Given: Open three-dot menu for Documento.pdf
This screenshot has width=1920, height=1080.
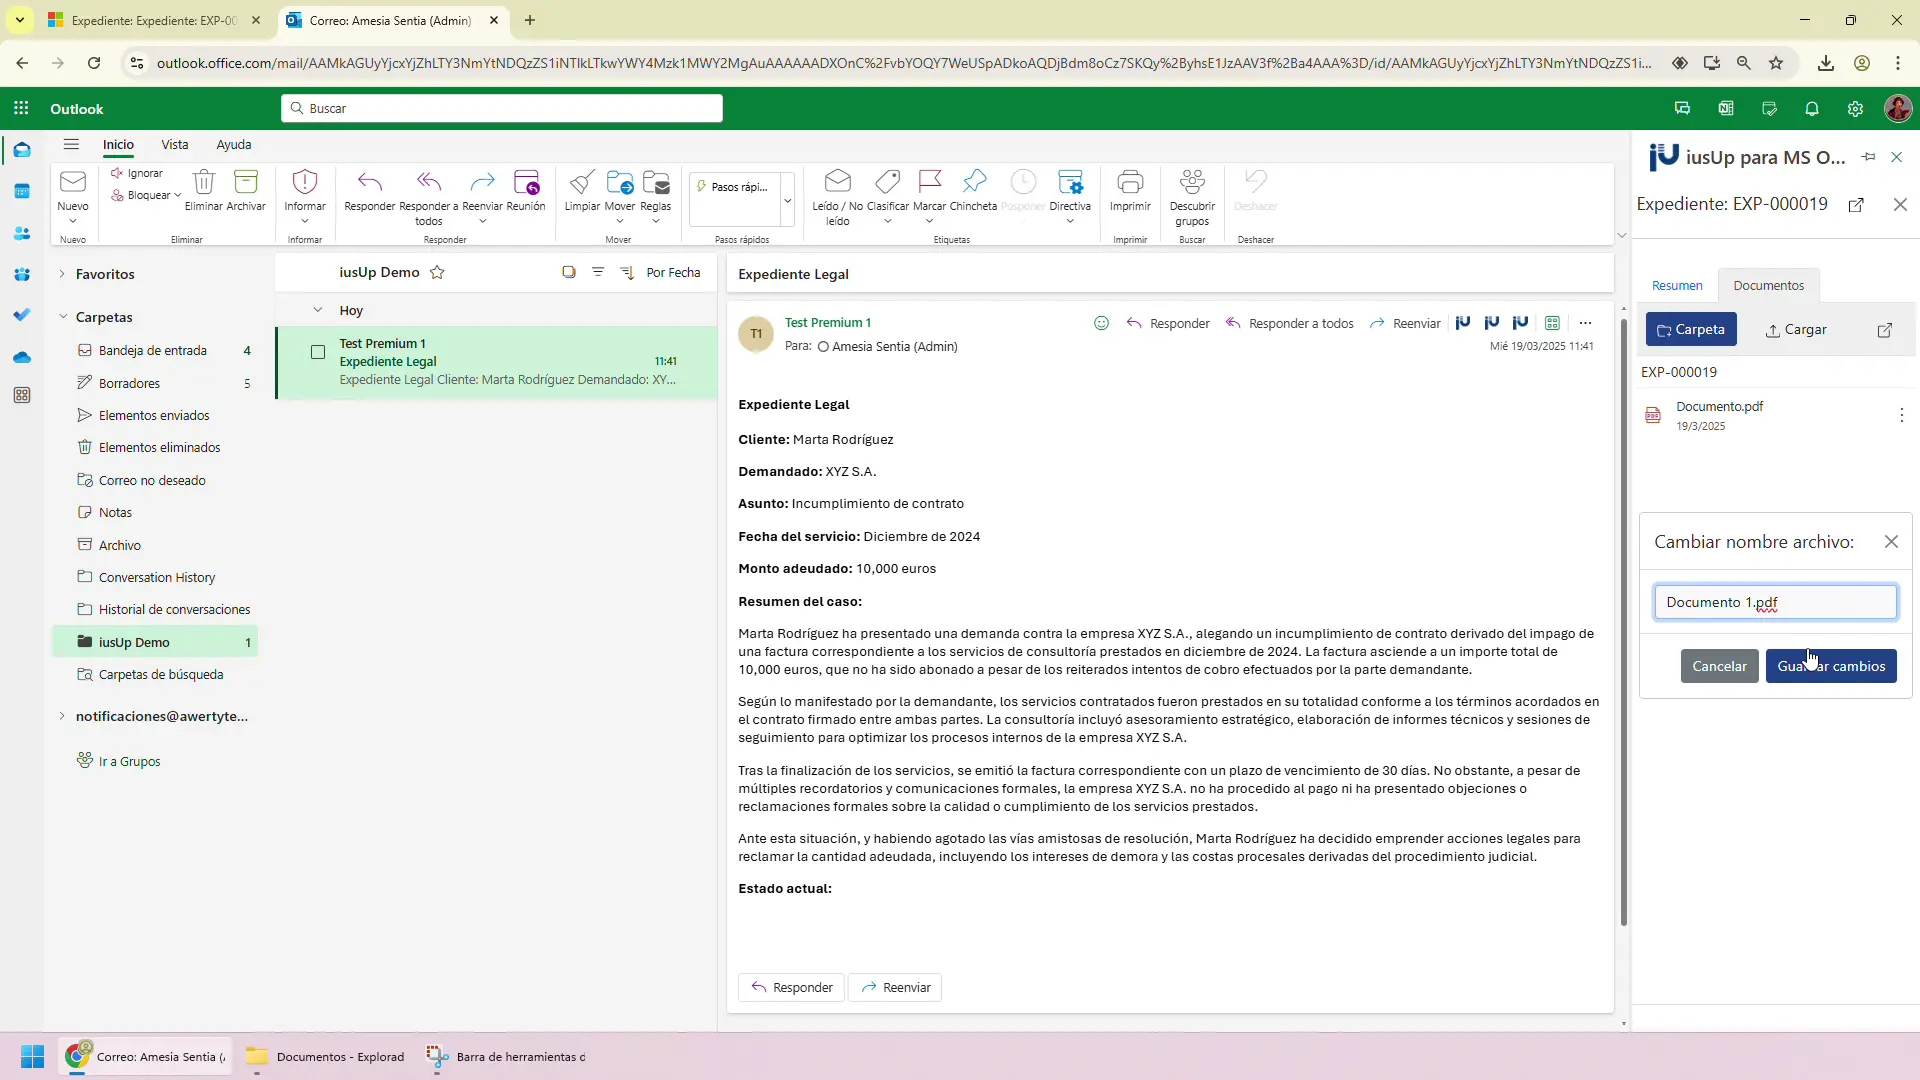Looking at the screenshot, I should (1901, 415).
